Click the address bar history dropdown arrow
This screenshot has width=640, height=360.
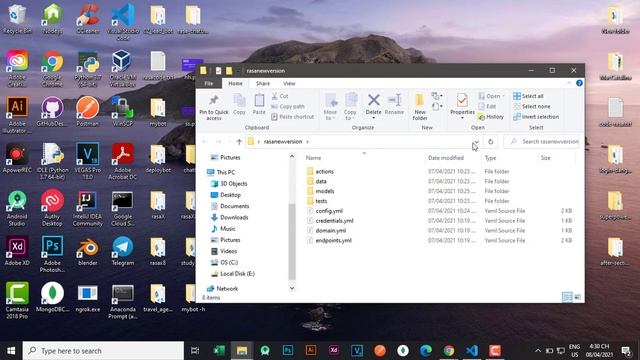pyautogui.click(x=476, y=142)
